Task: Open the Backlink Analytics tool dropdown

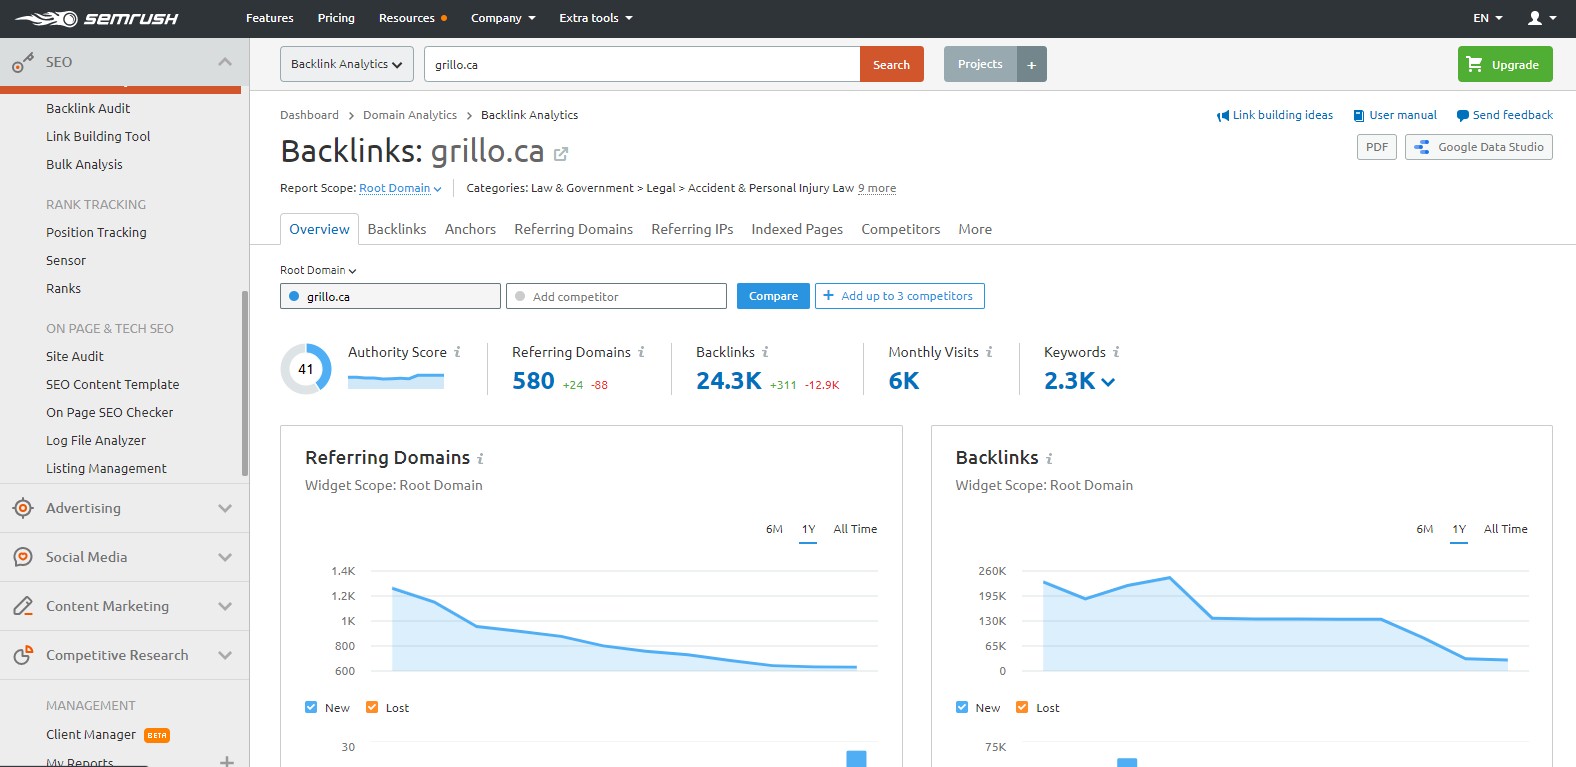Action: [x=346, y=64]
